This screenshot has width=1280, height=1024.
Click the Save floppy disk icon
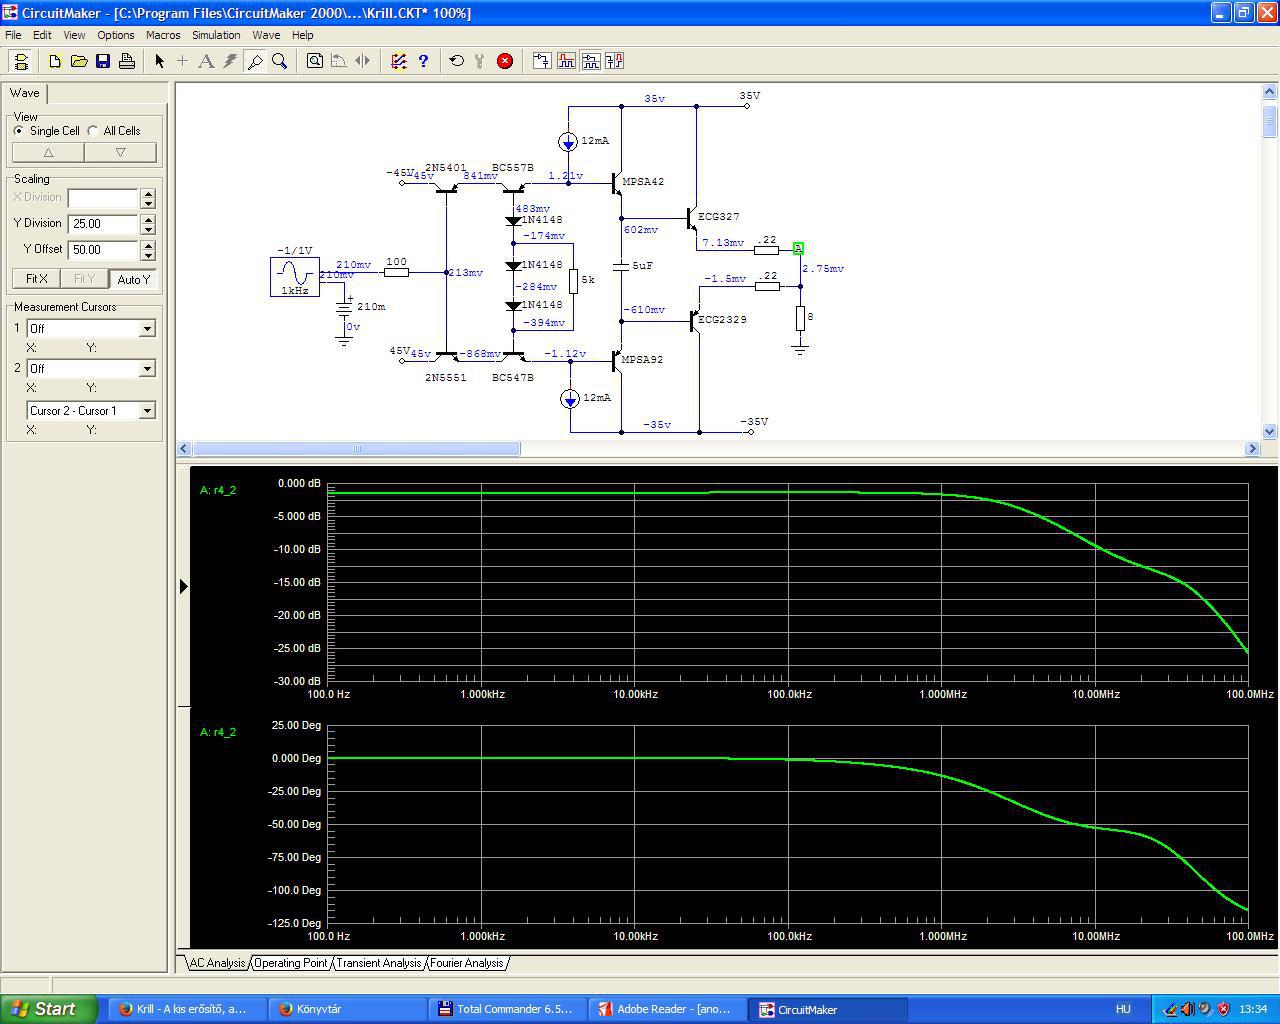coord(103,61)
